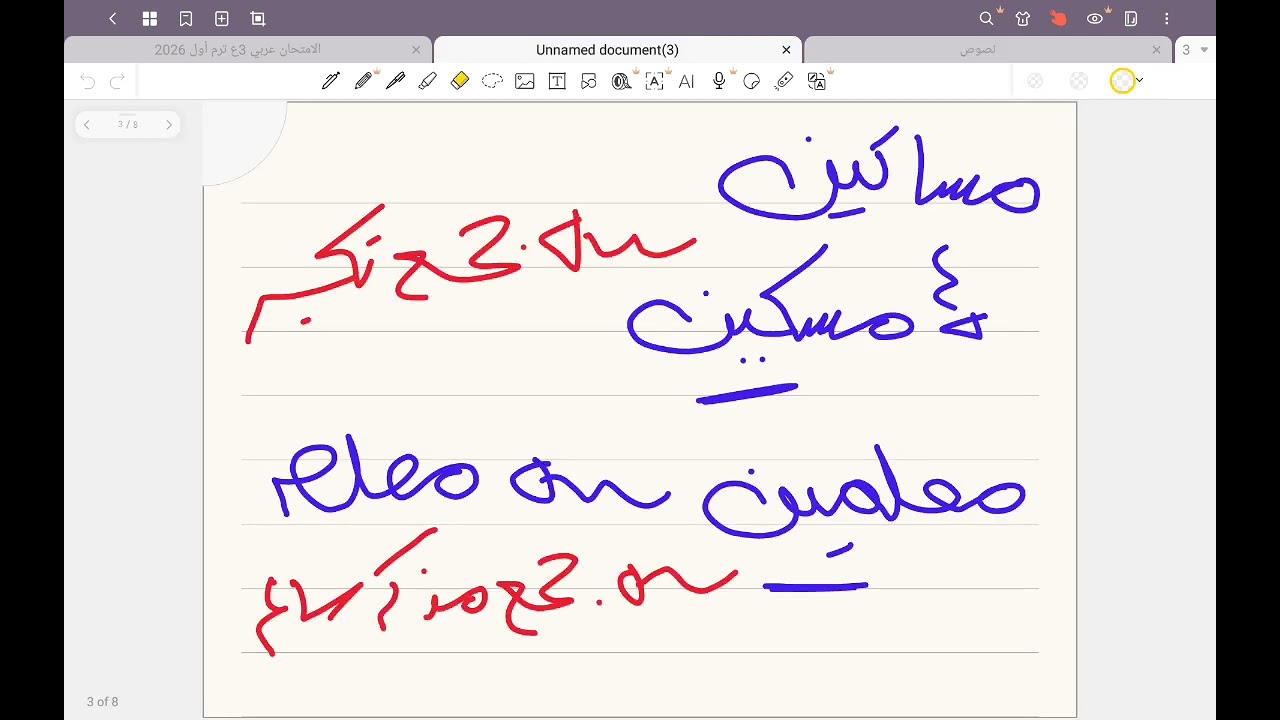Image resolution: width=1280 pixels, height=720 pixels.
Task: Select the highlighter marker tool
Action: (x=427, y=81)
